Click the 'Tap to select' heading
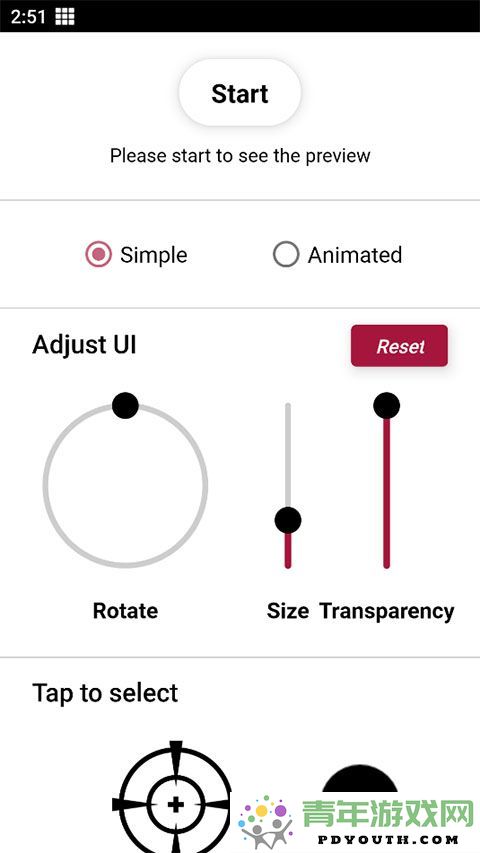The width and height of the screenshot is (480, 853). pyautogui.click(x=105, y=693)
